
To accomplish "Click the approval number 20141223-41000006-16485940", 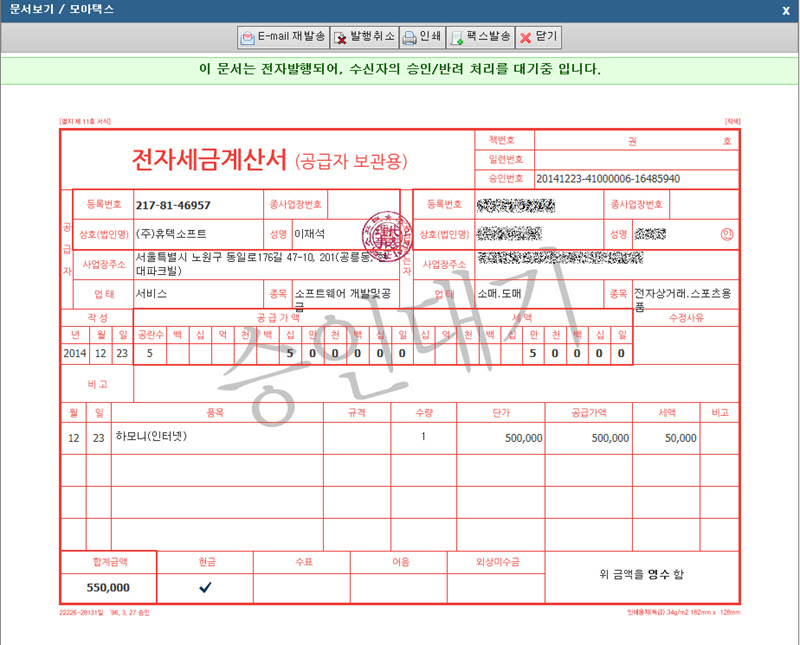I will 608,179.
